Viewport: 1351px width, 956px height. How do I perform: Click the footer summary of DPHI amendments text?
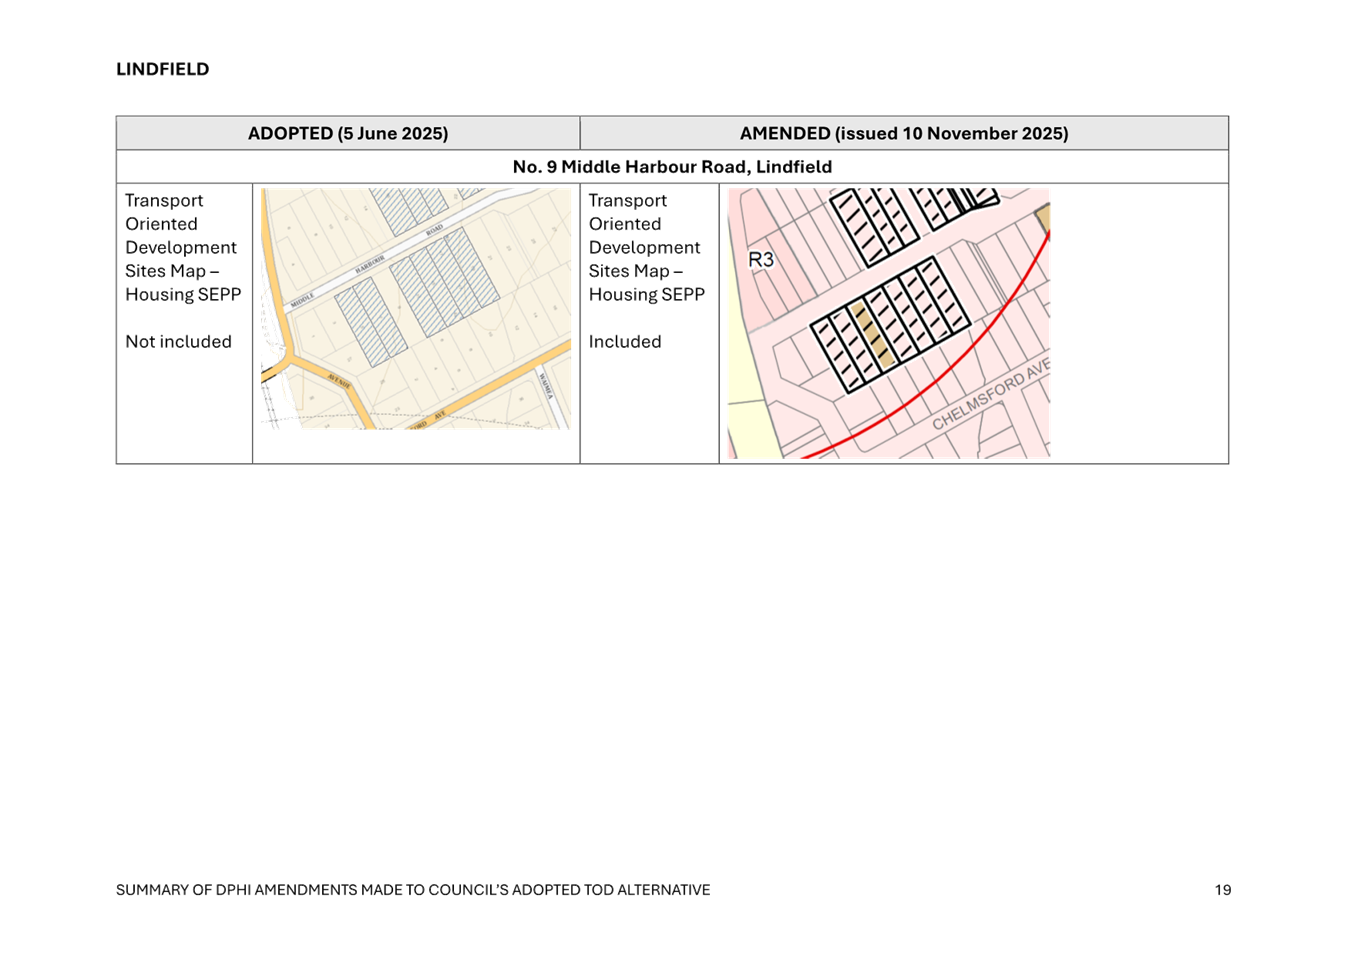pos(412,890)
